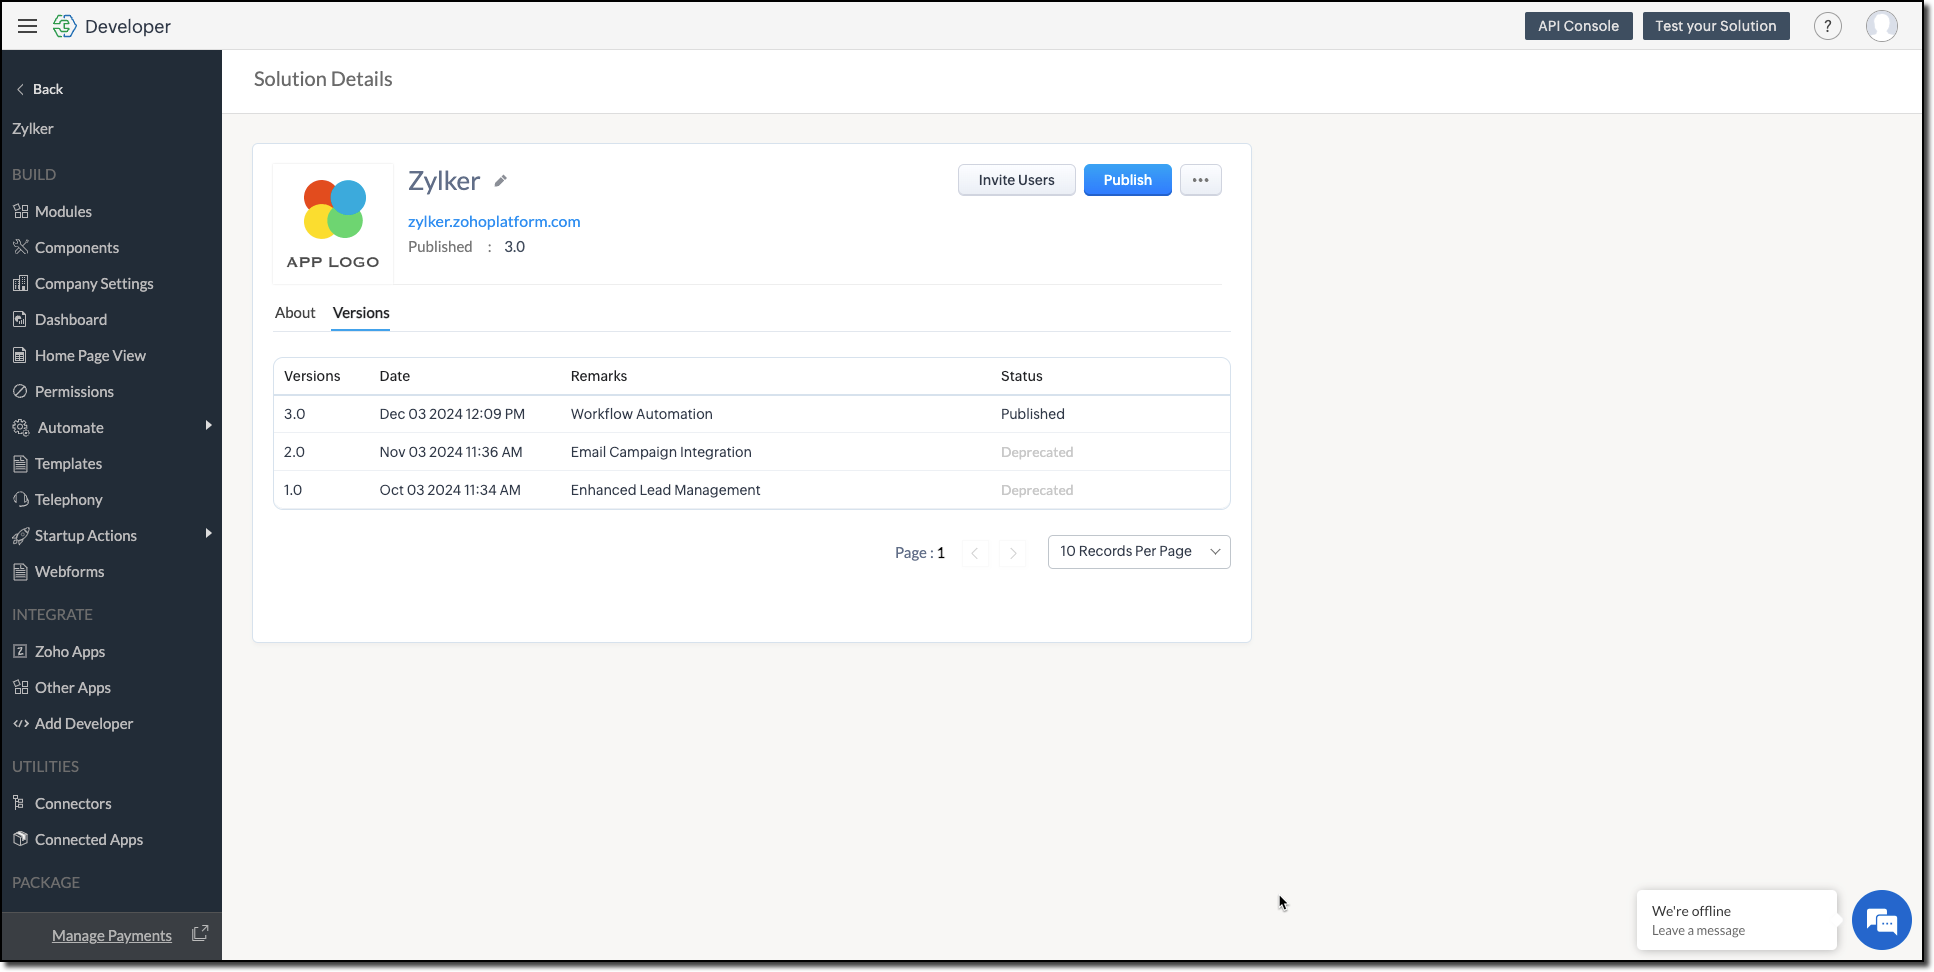Click the Workflow Automation remark
1934x972 pixels.
coord(642,414)
